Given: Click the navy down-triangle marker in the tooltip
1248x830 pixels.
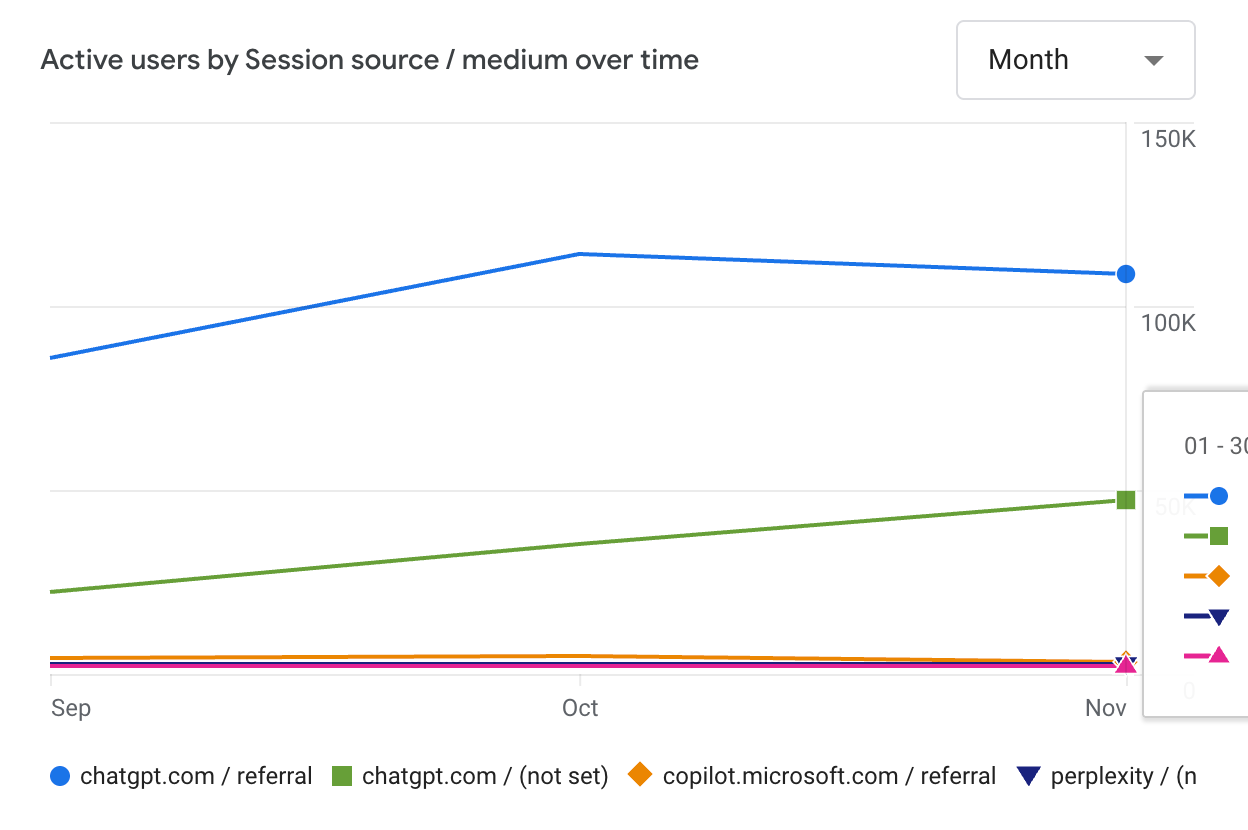Looking at the screenshot, I should pyautogui.click(x=1218, y=616).
